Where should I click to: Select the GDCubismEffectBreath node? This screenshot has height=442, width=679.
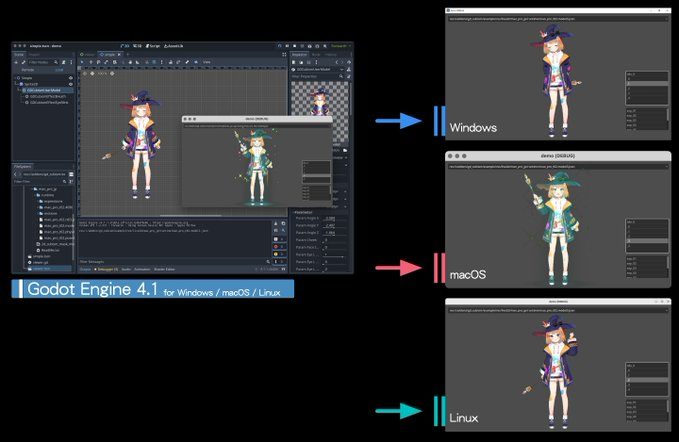(x=45, y=97)
